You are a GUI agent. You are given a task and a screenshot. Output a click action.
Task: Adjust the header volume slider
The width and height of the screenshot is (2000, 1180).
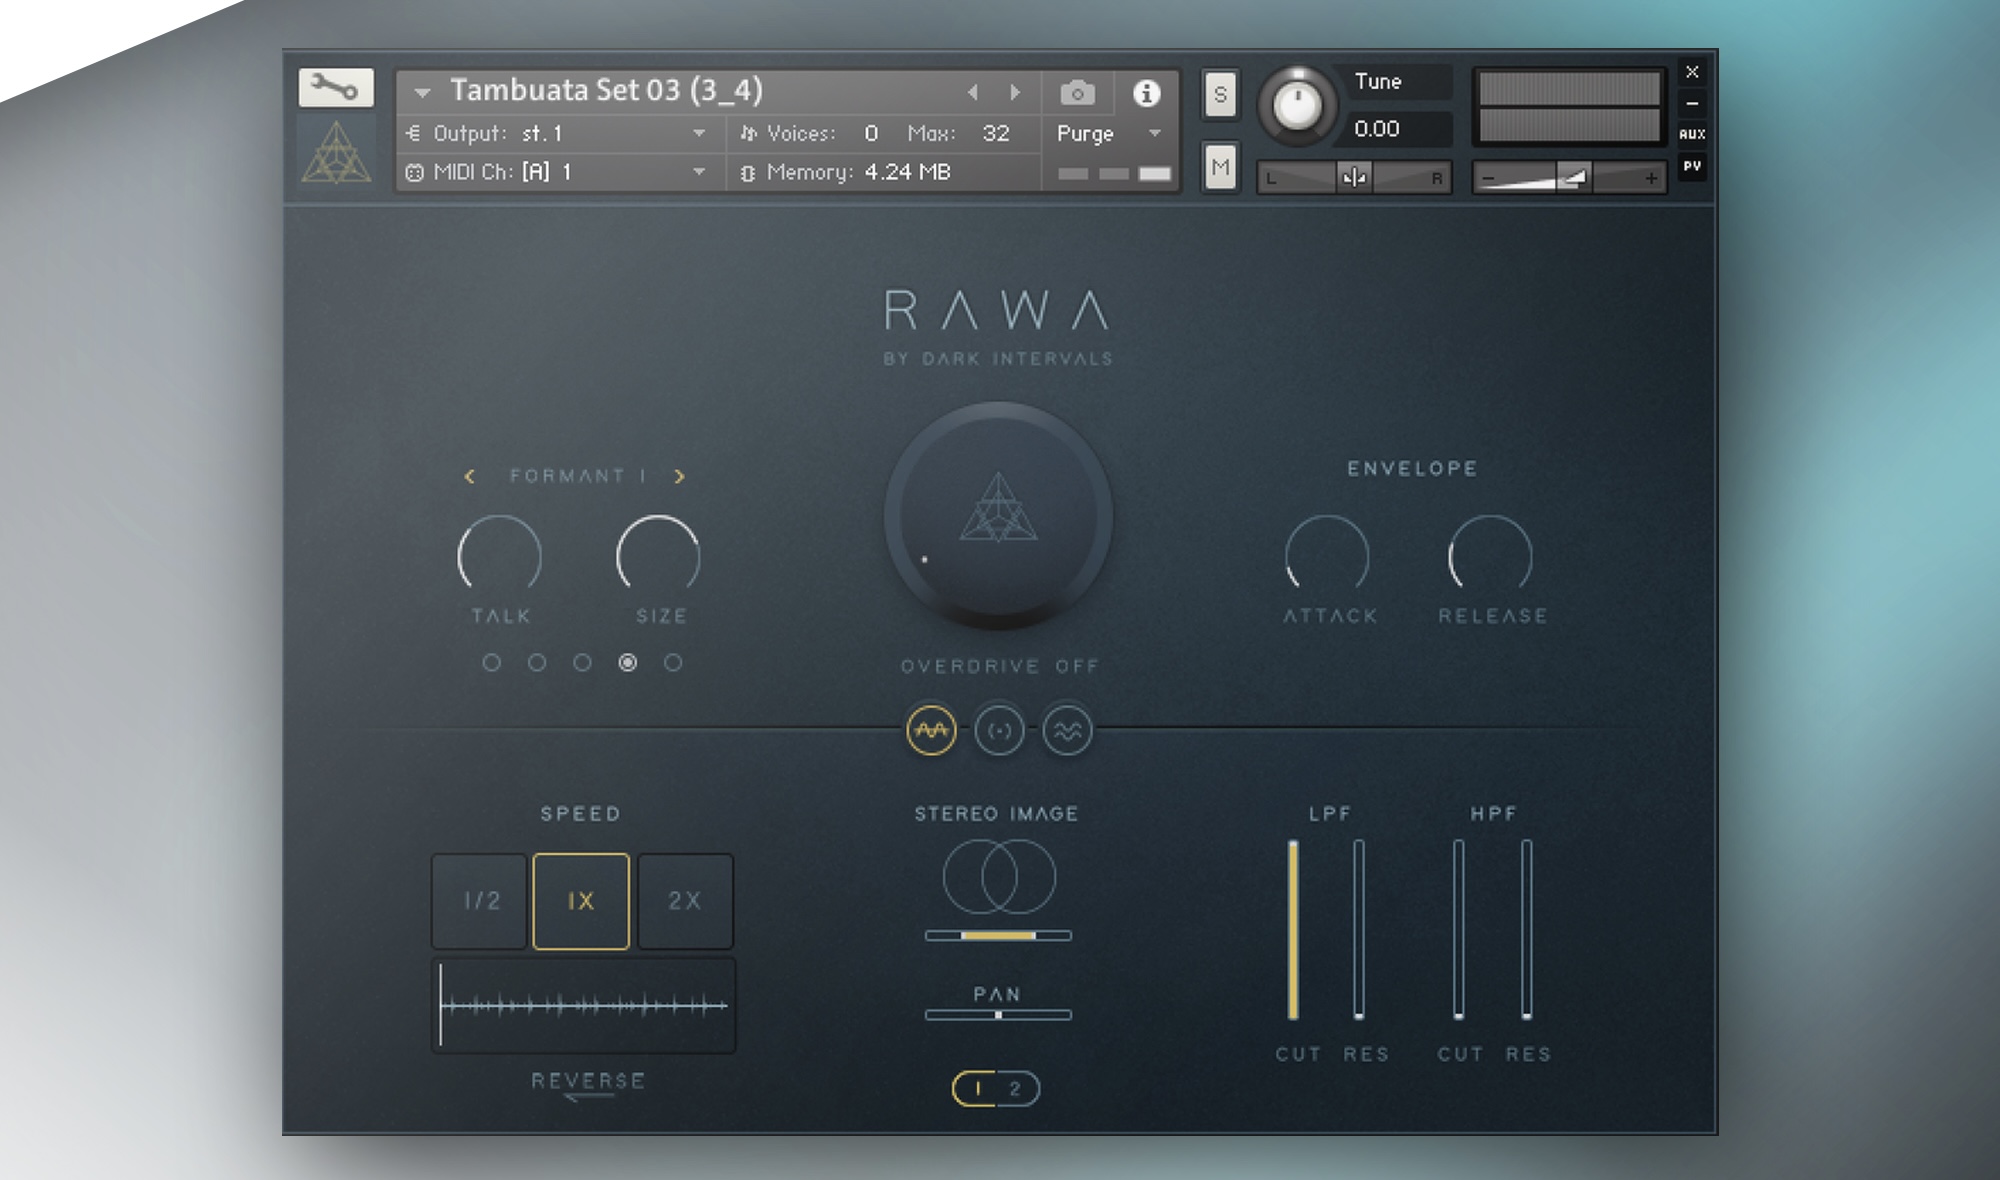click(1569, 178)
